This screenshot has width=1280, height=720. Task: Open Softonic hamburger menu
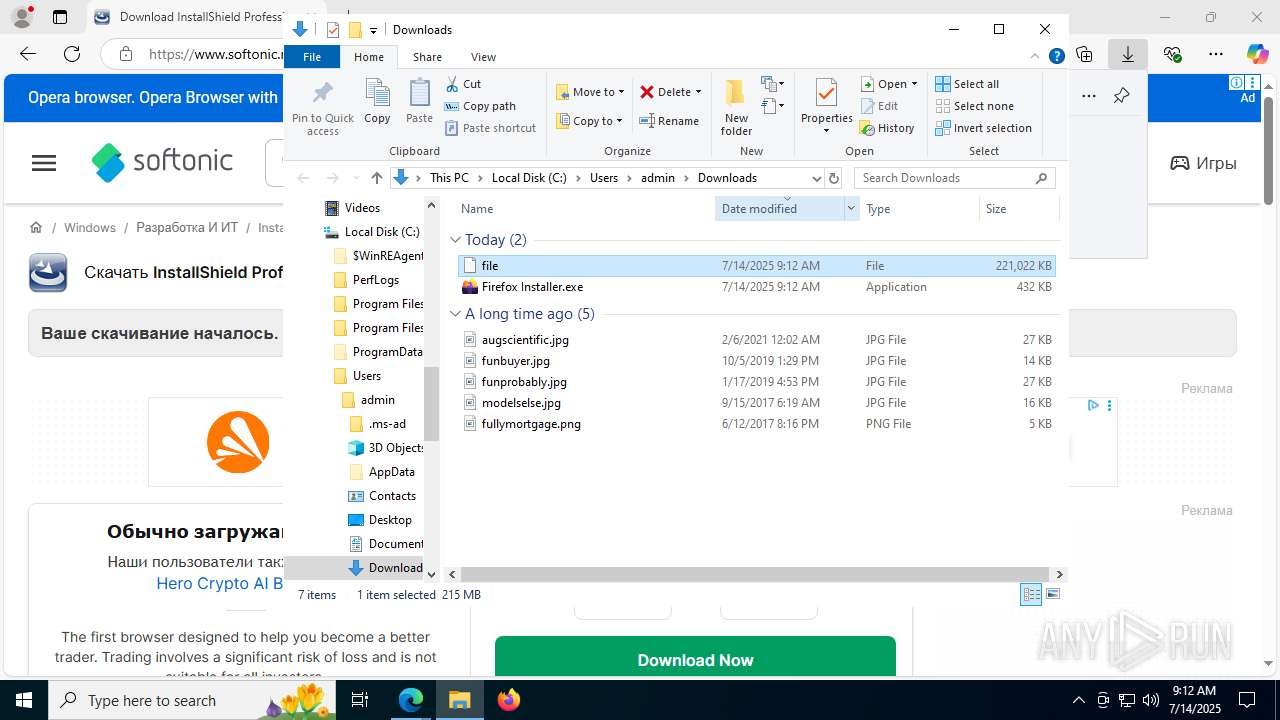click(44, 163)
